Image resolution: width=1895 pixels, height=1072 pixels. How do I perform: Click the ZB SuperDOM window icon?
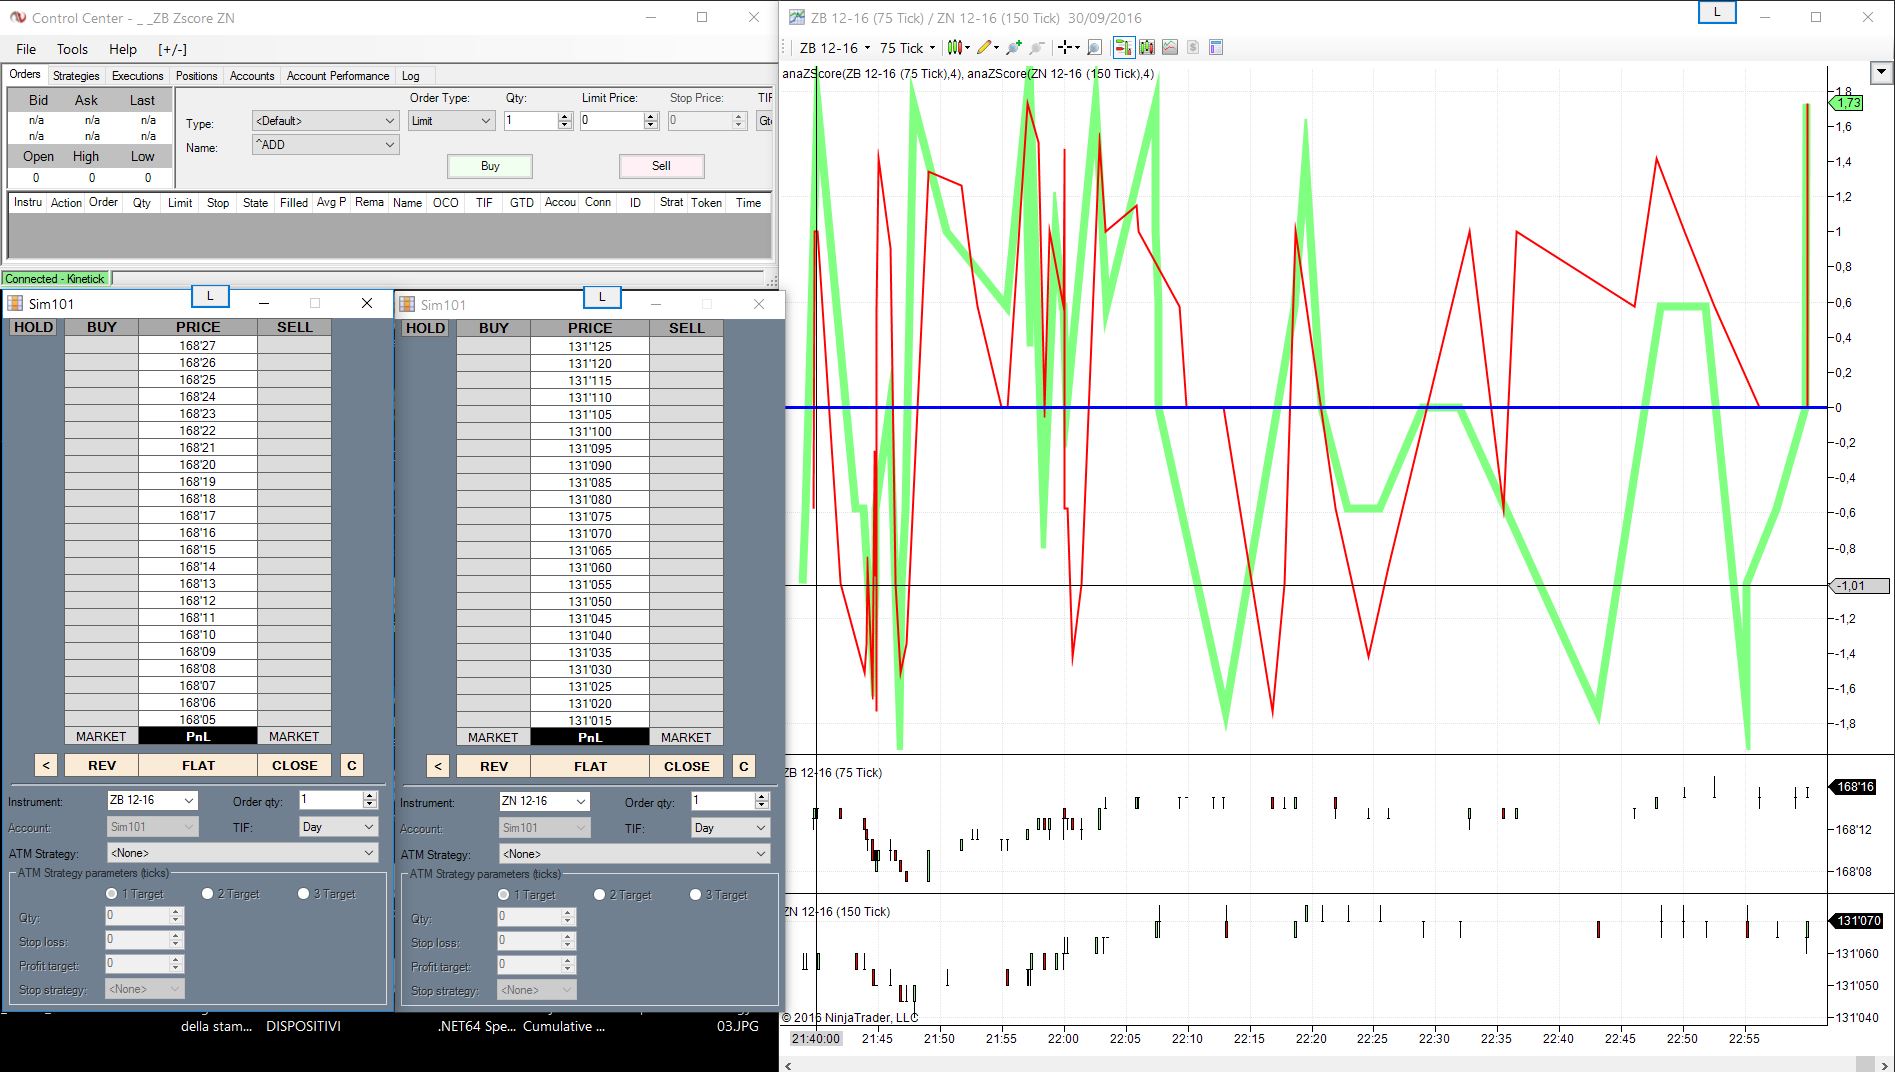pos(15,303)
